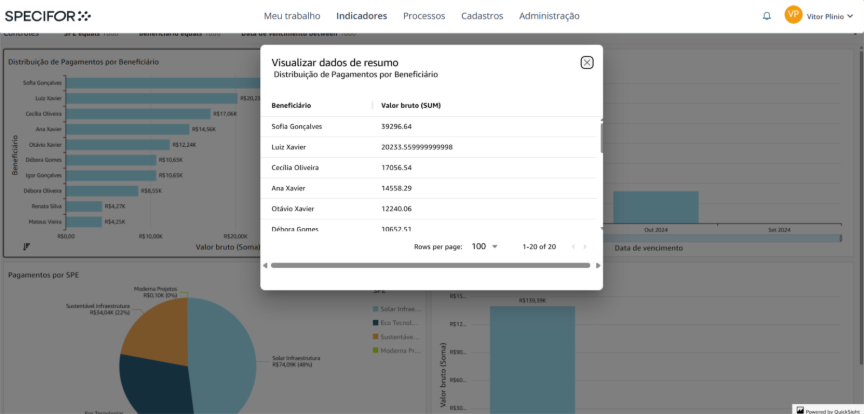Select the Luiz Xavier table cell
The image size is (864, 414).
(289, 147)
